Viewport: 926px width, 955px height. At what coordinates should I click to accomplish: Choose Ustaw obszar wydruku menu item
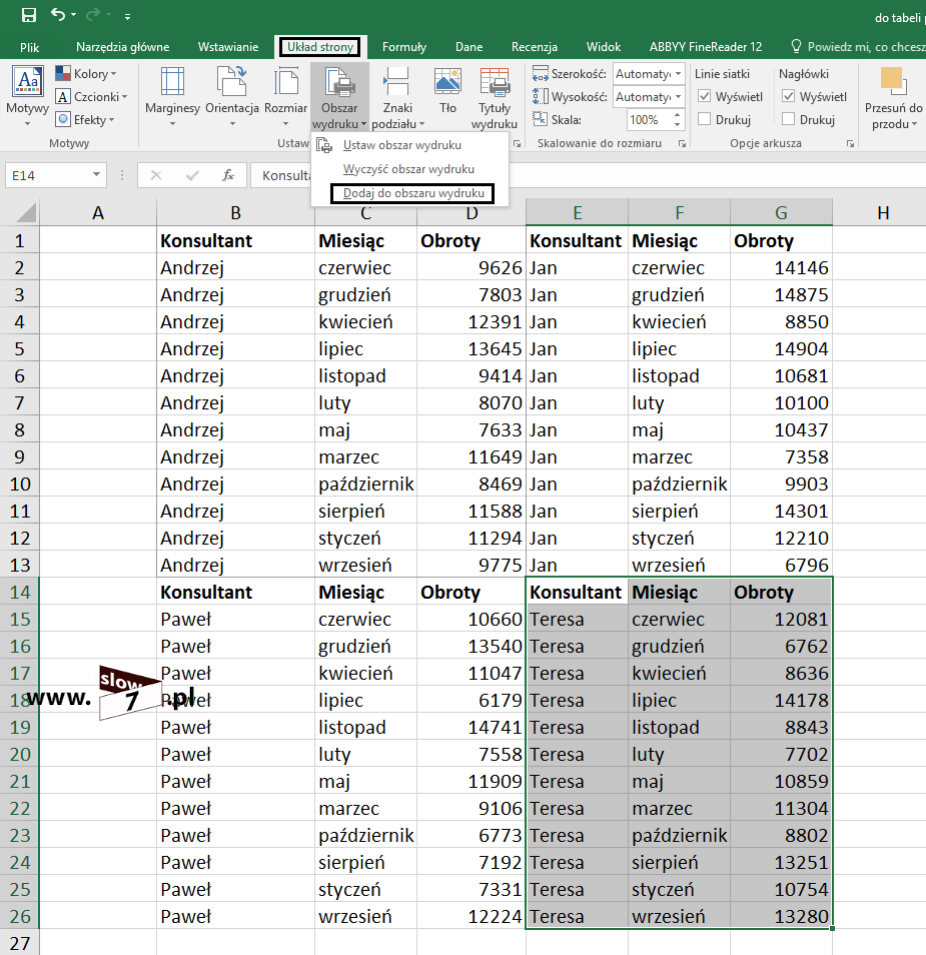point(409,145)
